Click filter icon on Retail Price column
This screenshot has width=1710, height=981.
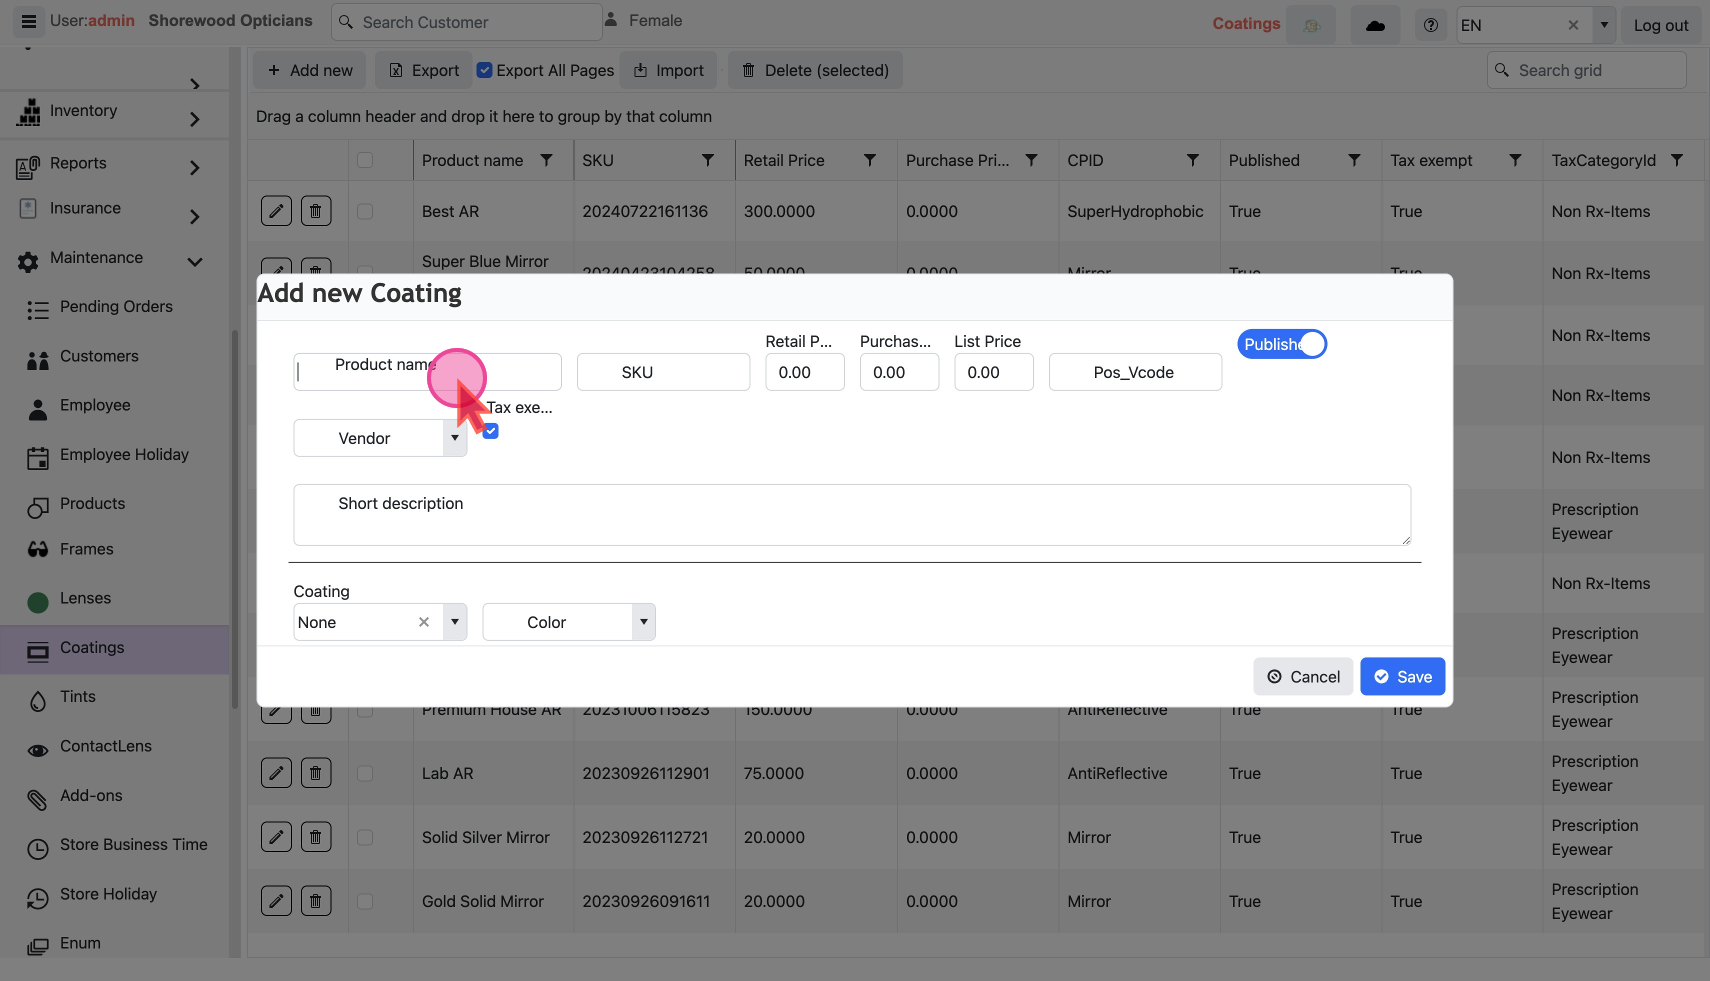pyautogui.click(x=870, y=160)
